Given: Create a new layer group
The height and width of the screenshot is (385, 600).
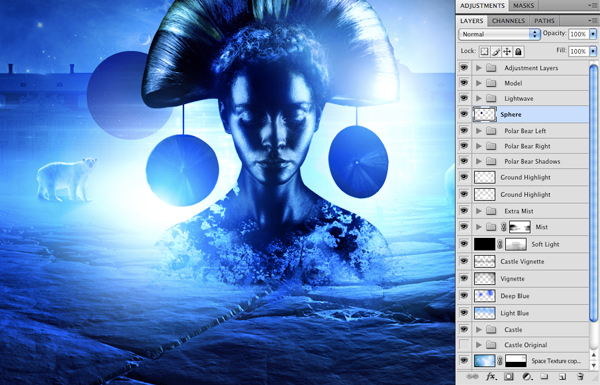Looking at the screenshot, I should click(x=544, y=377).
